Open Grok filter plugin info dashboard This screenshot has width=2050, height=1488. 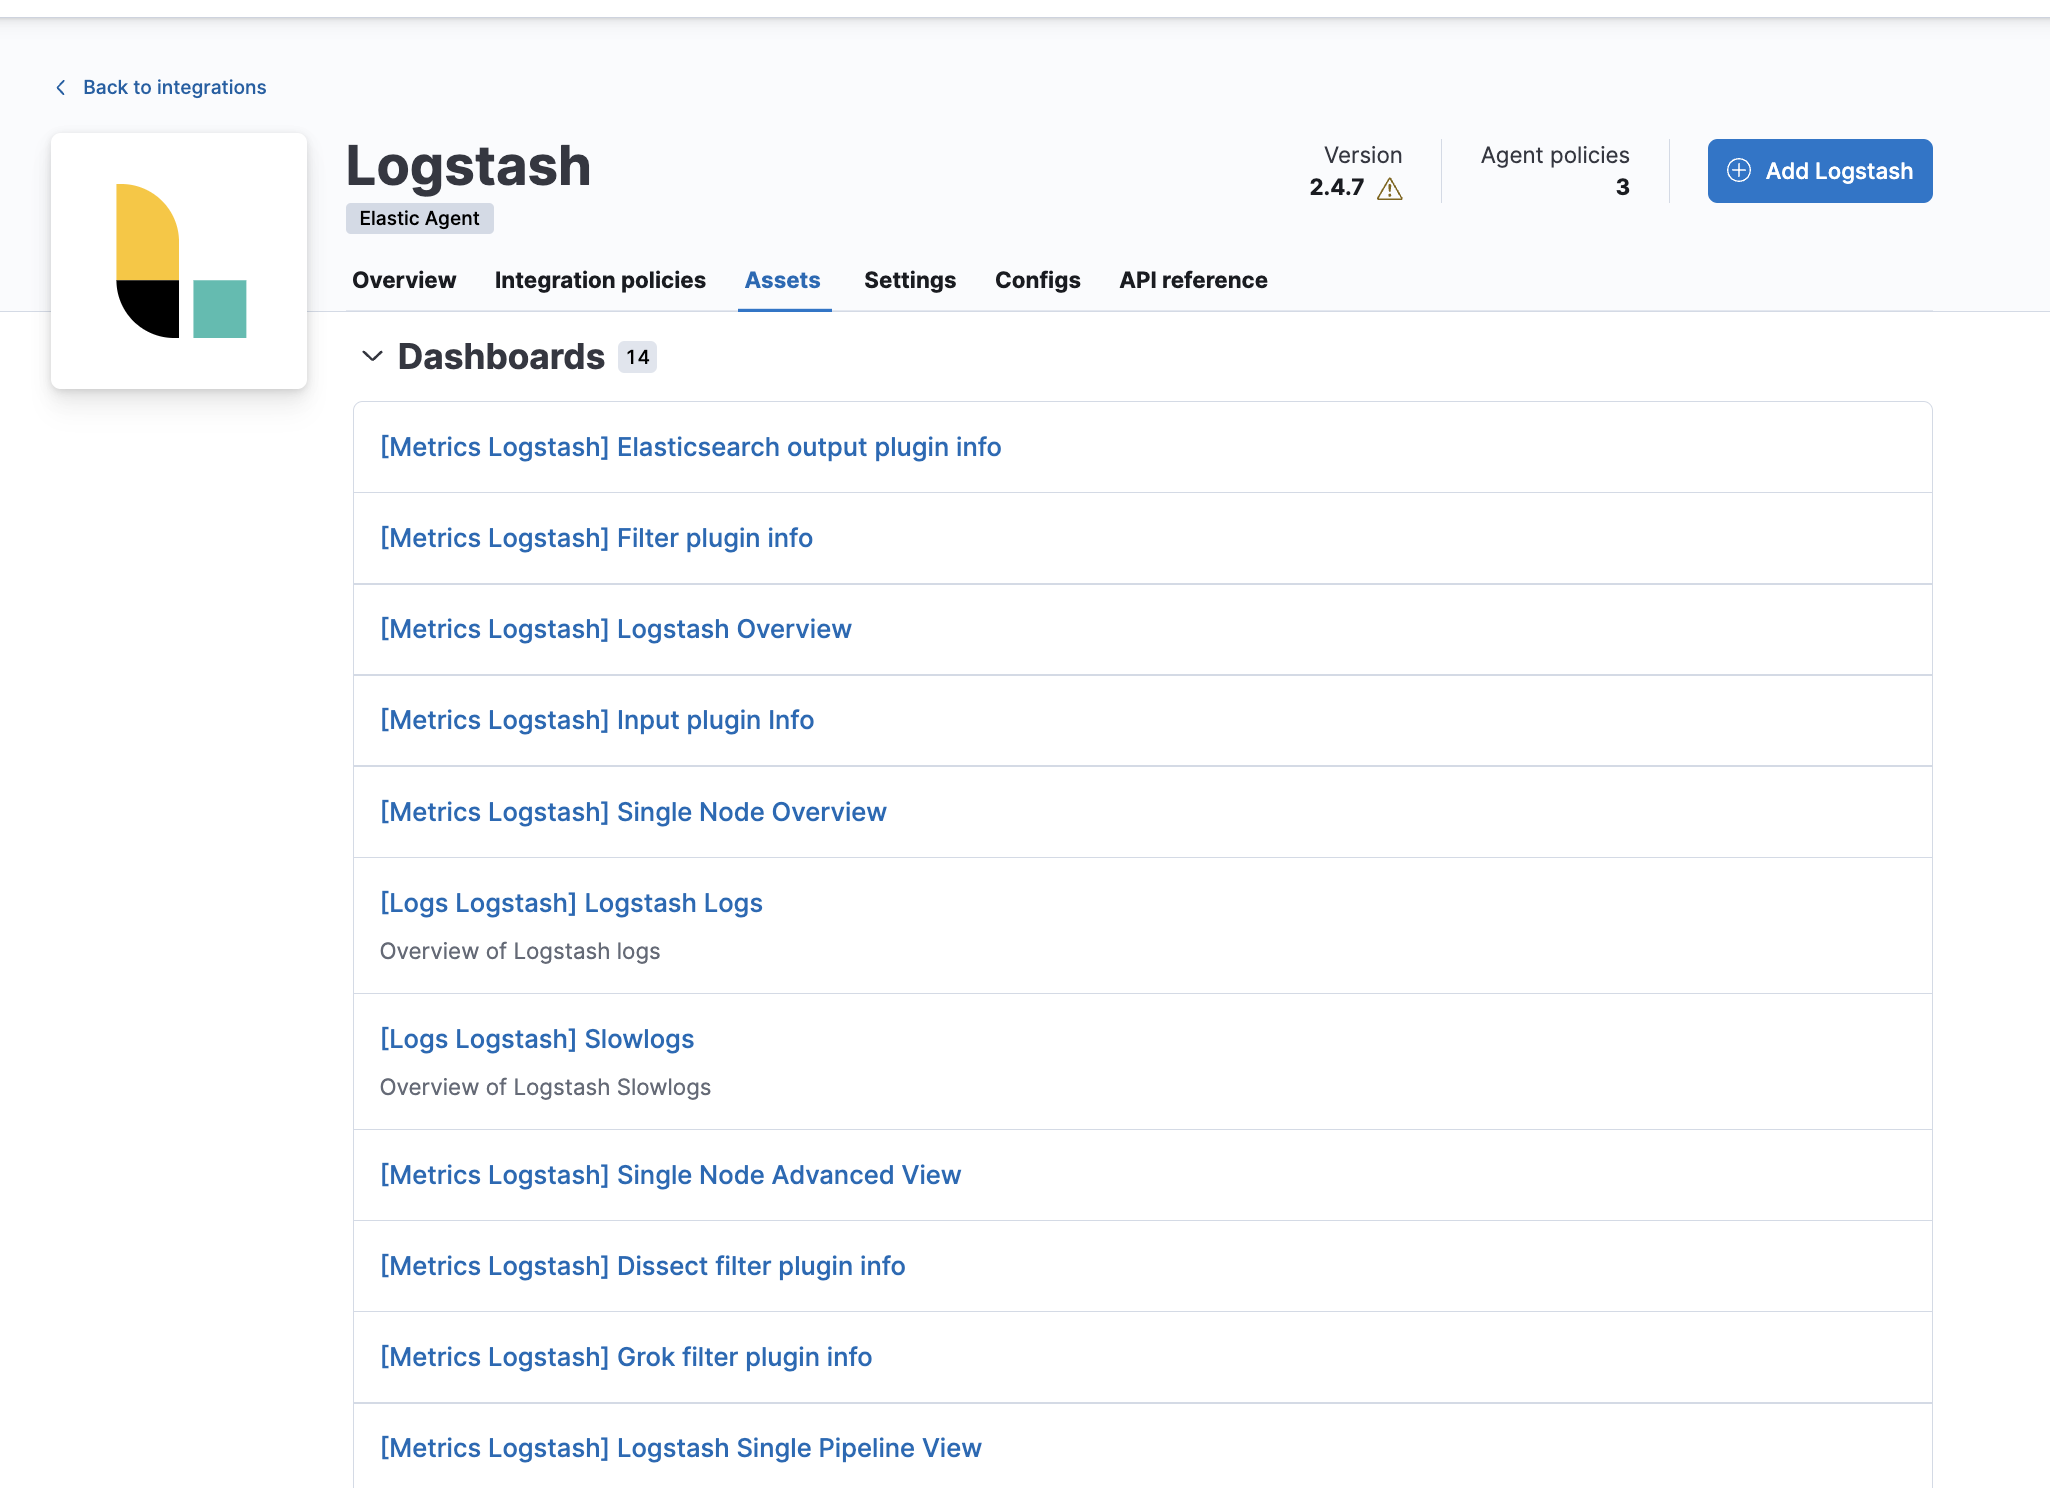coord(626,1357)
